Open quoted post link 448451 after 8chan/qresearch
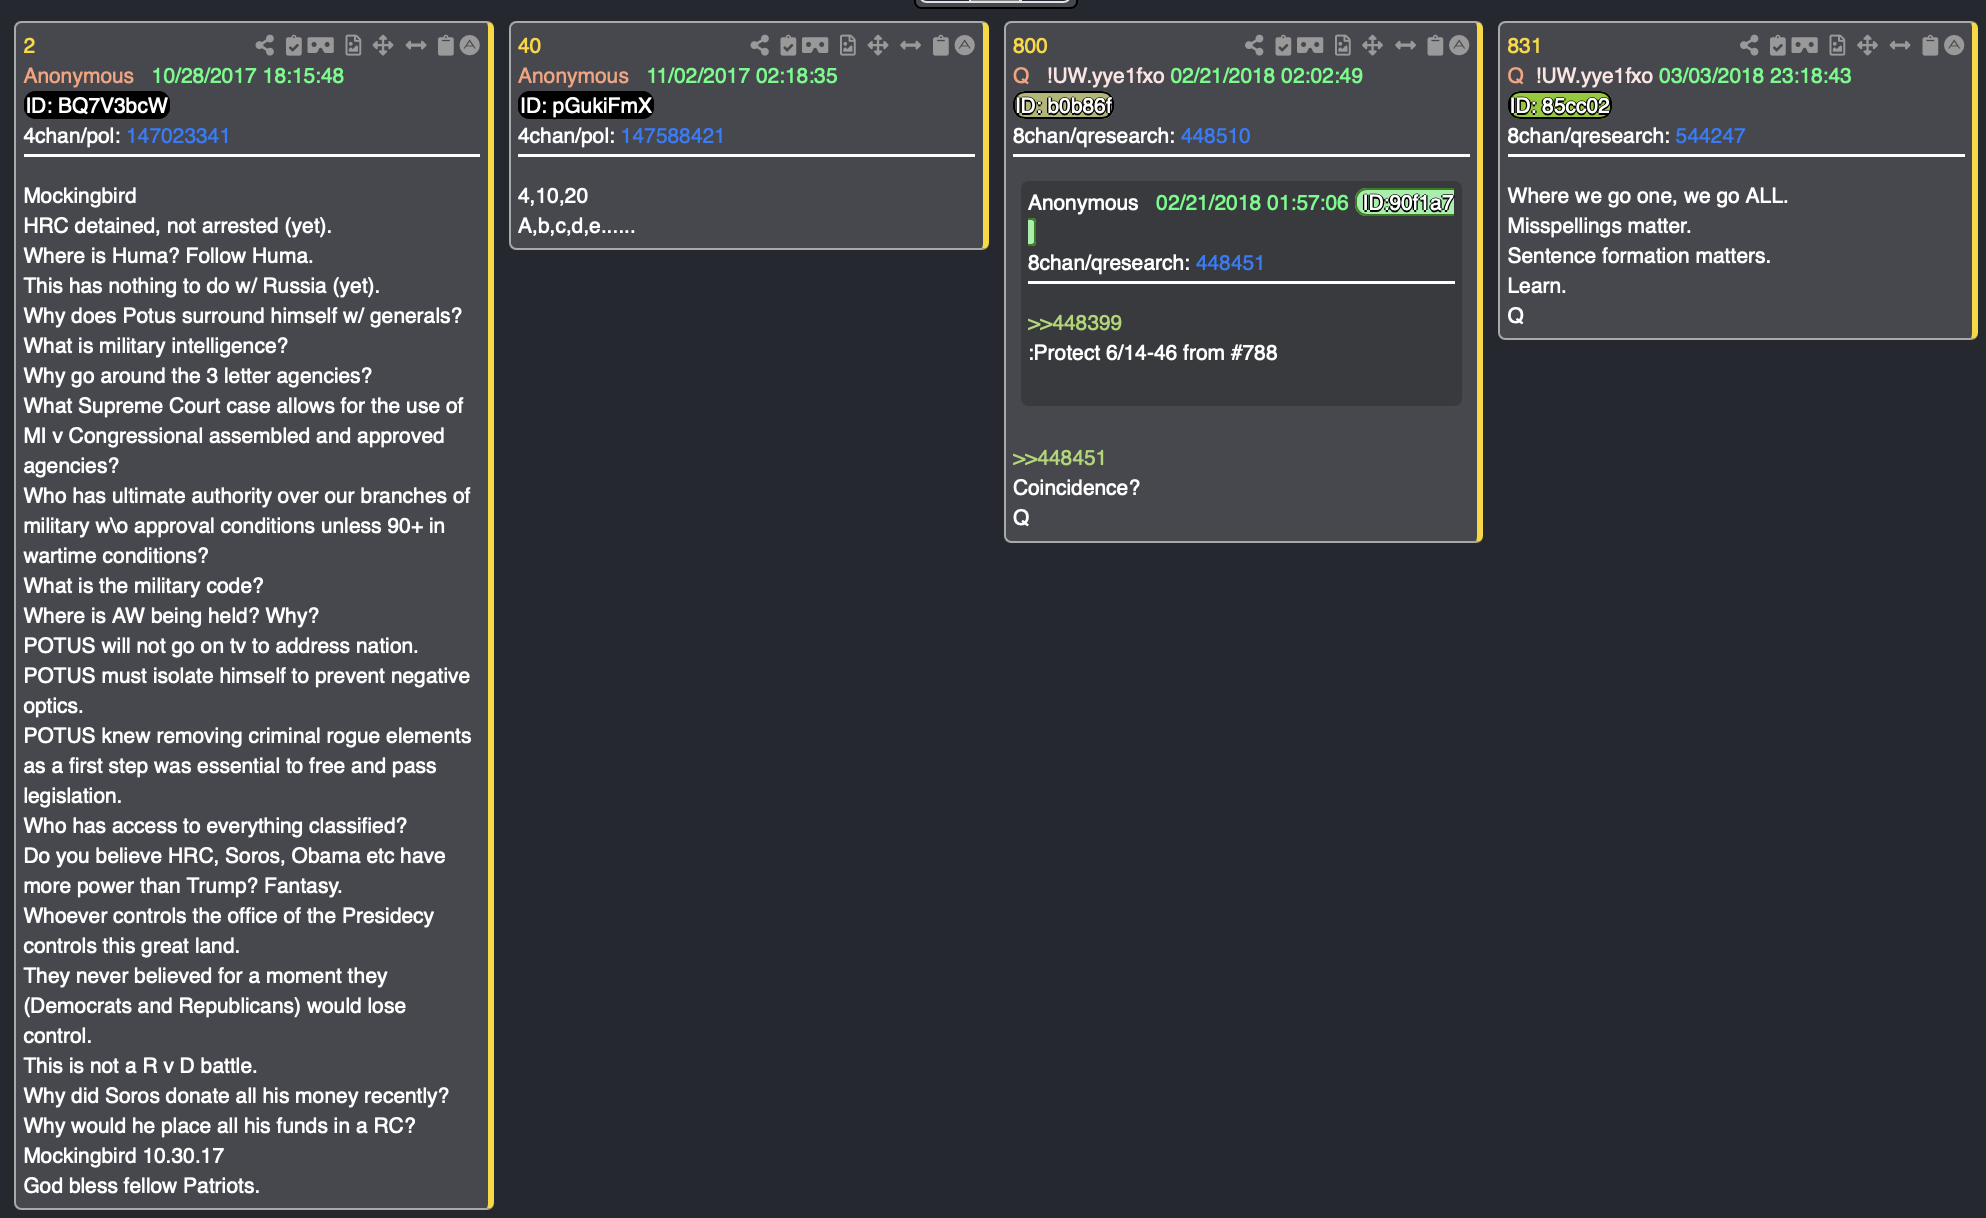This screenshot has height=1218, width=1986. 1230,263
